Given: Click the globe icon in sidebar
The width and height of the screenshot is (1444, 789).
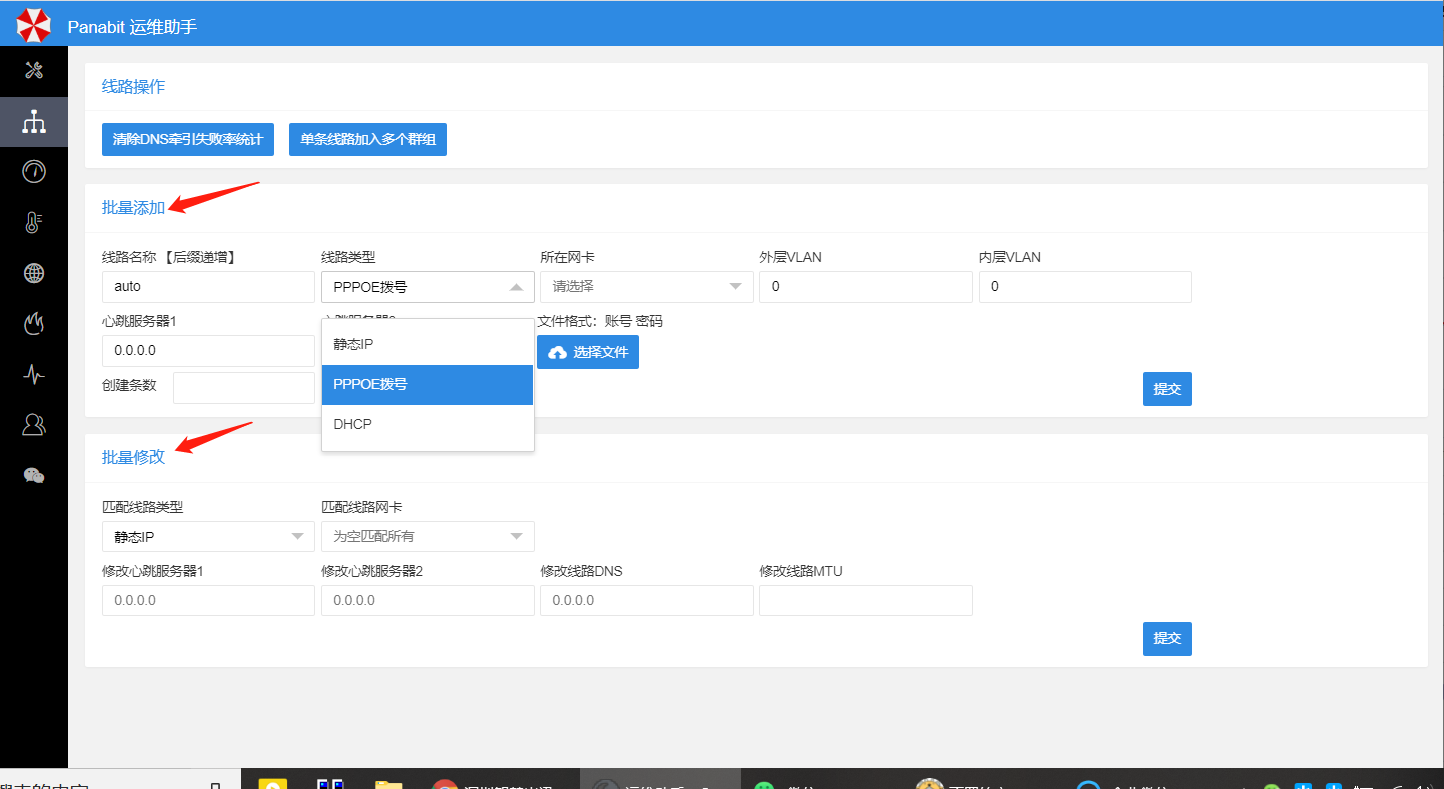Looking at the screenshot, I should click(34, 273).
